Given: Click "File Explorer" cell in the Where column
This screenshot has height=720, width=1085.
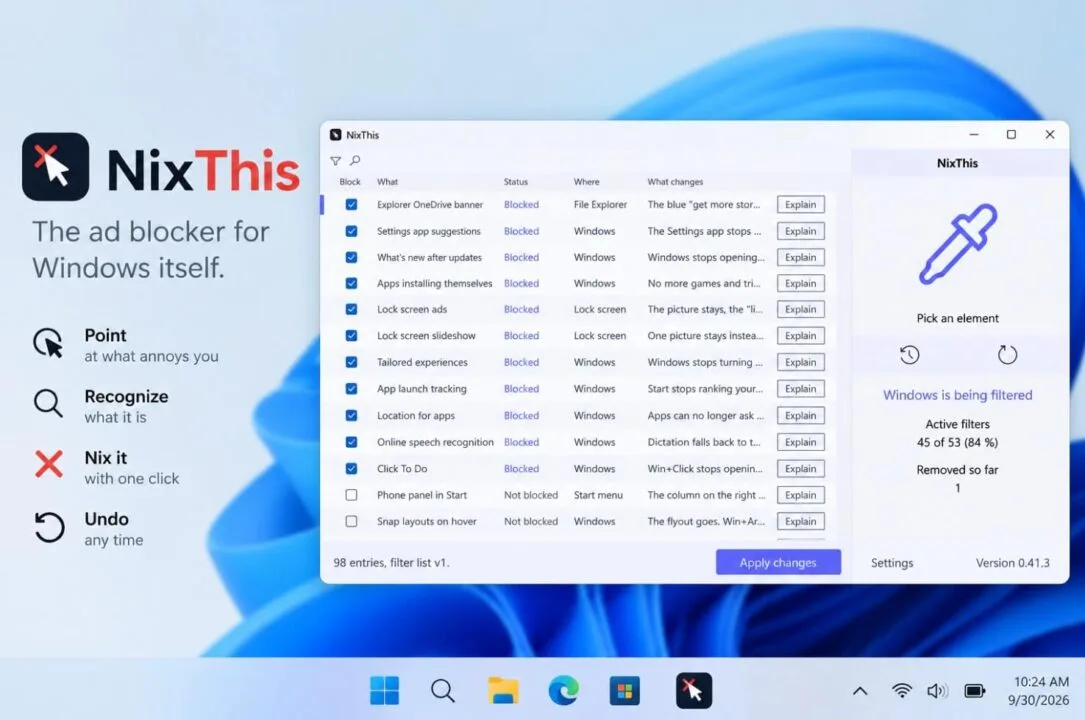Looking at the screenshot, I should [x=600, y=205].
